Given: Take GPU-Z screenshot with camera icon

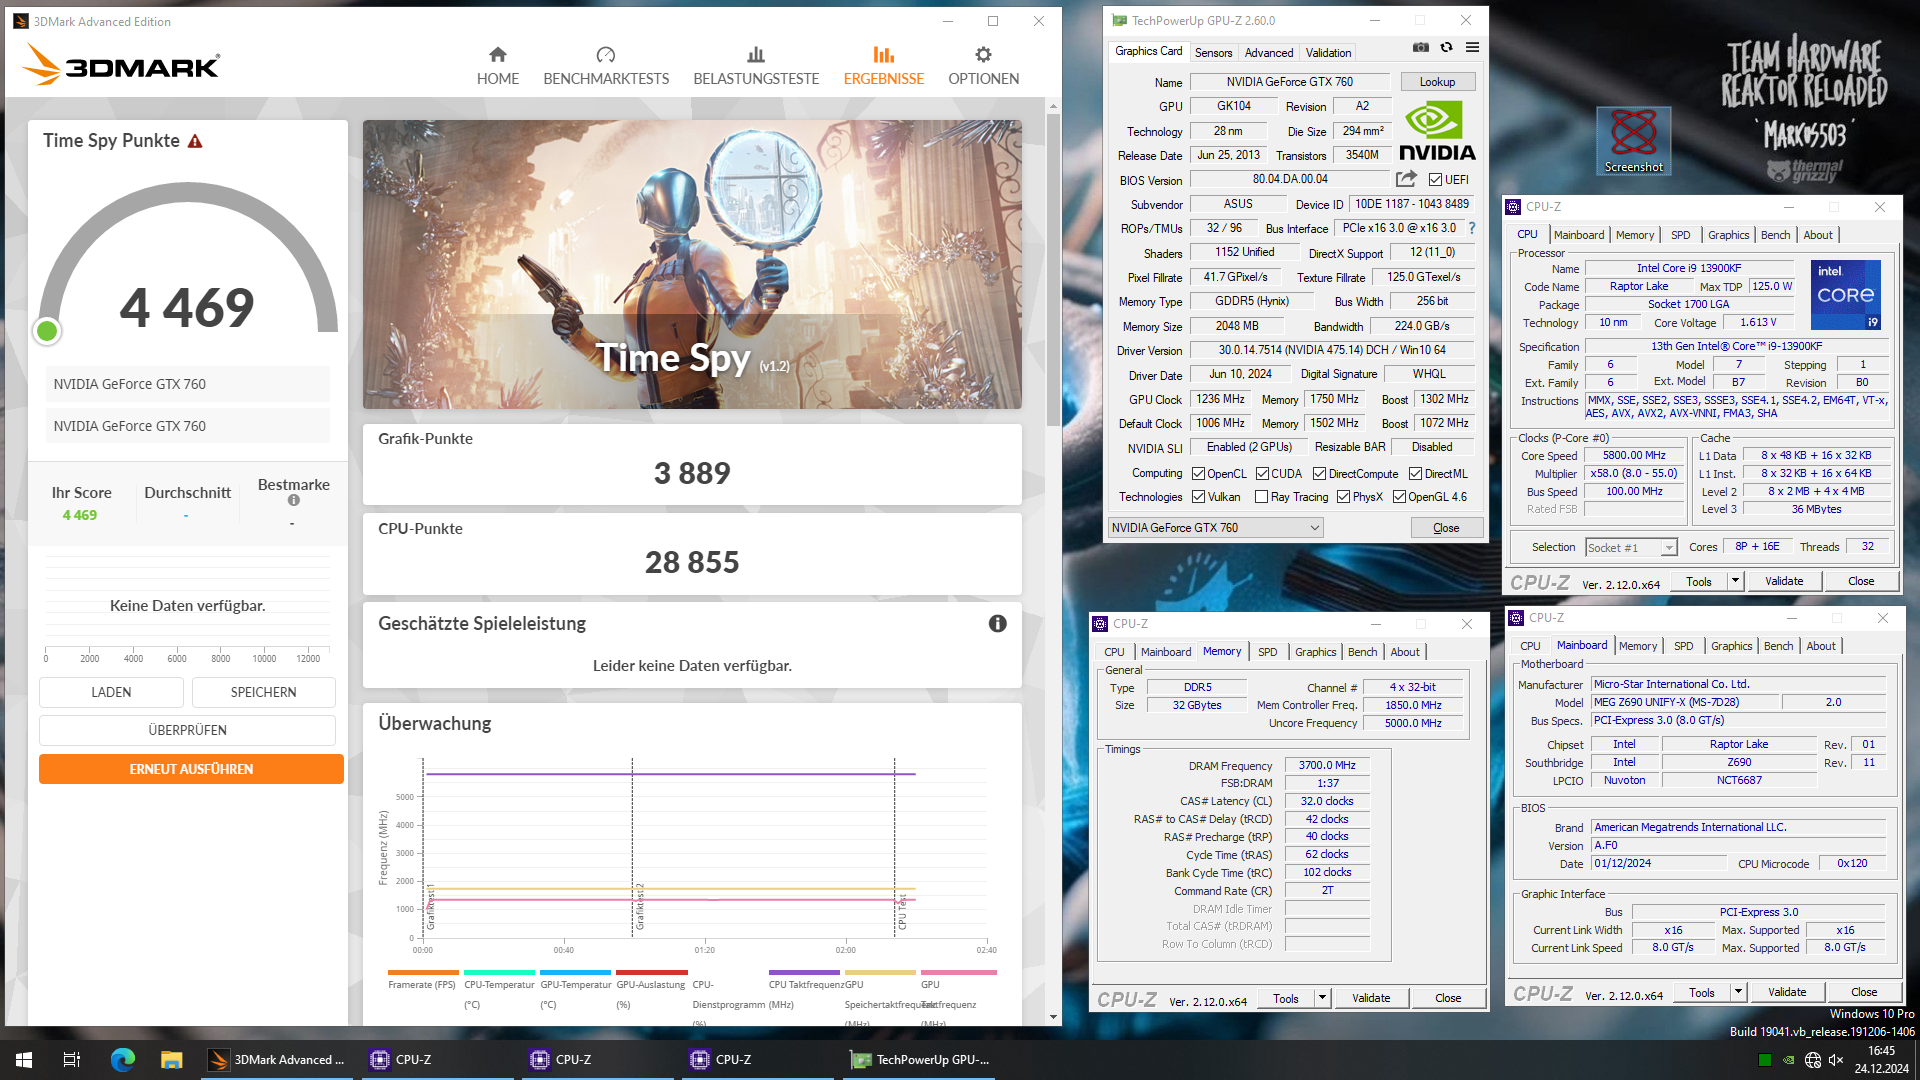Looking at the screenshot, I should tap(1420, 47).
